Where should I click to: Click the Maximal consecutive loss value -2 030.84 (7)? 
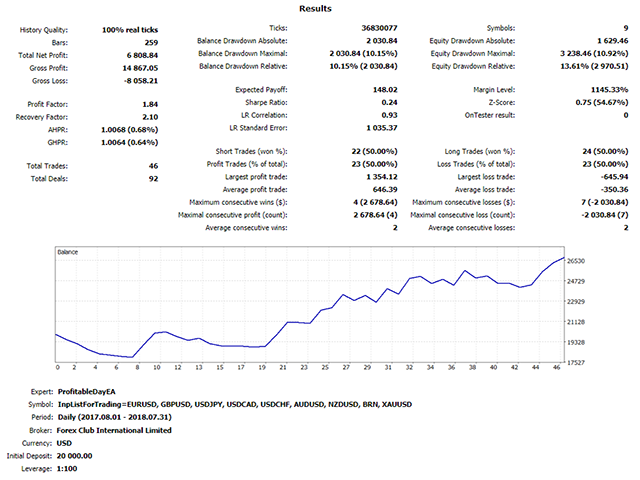(x=605, y=214)
